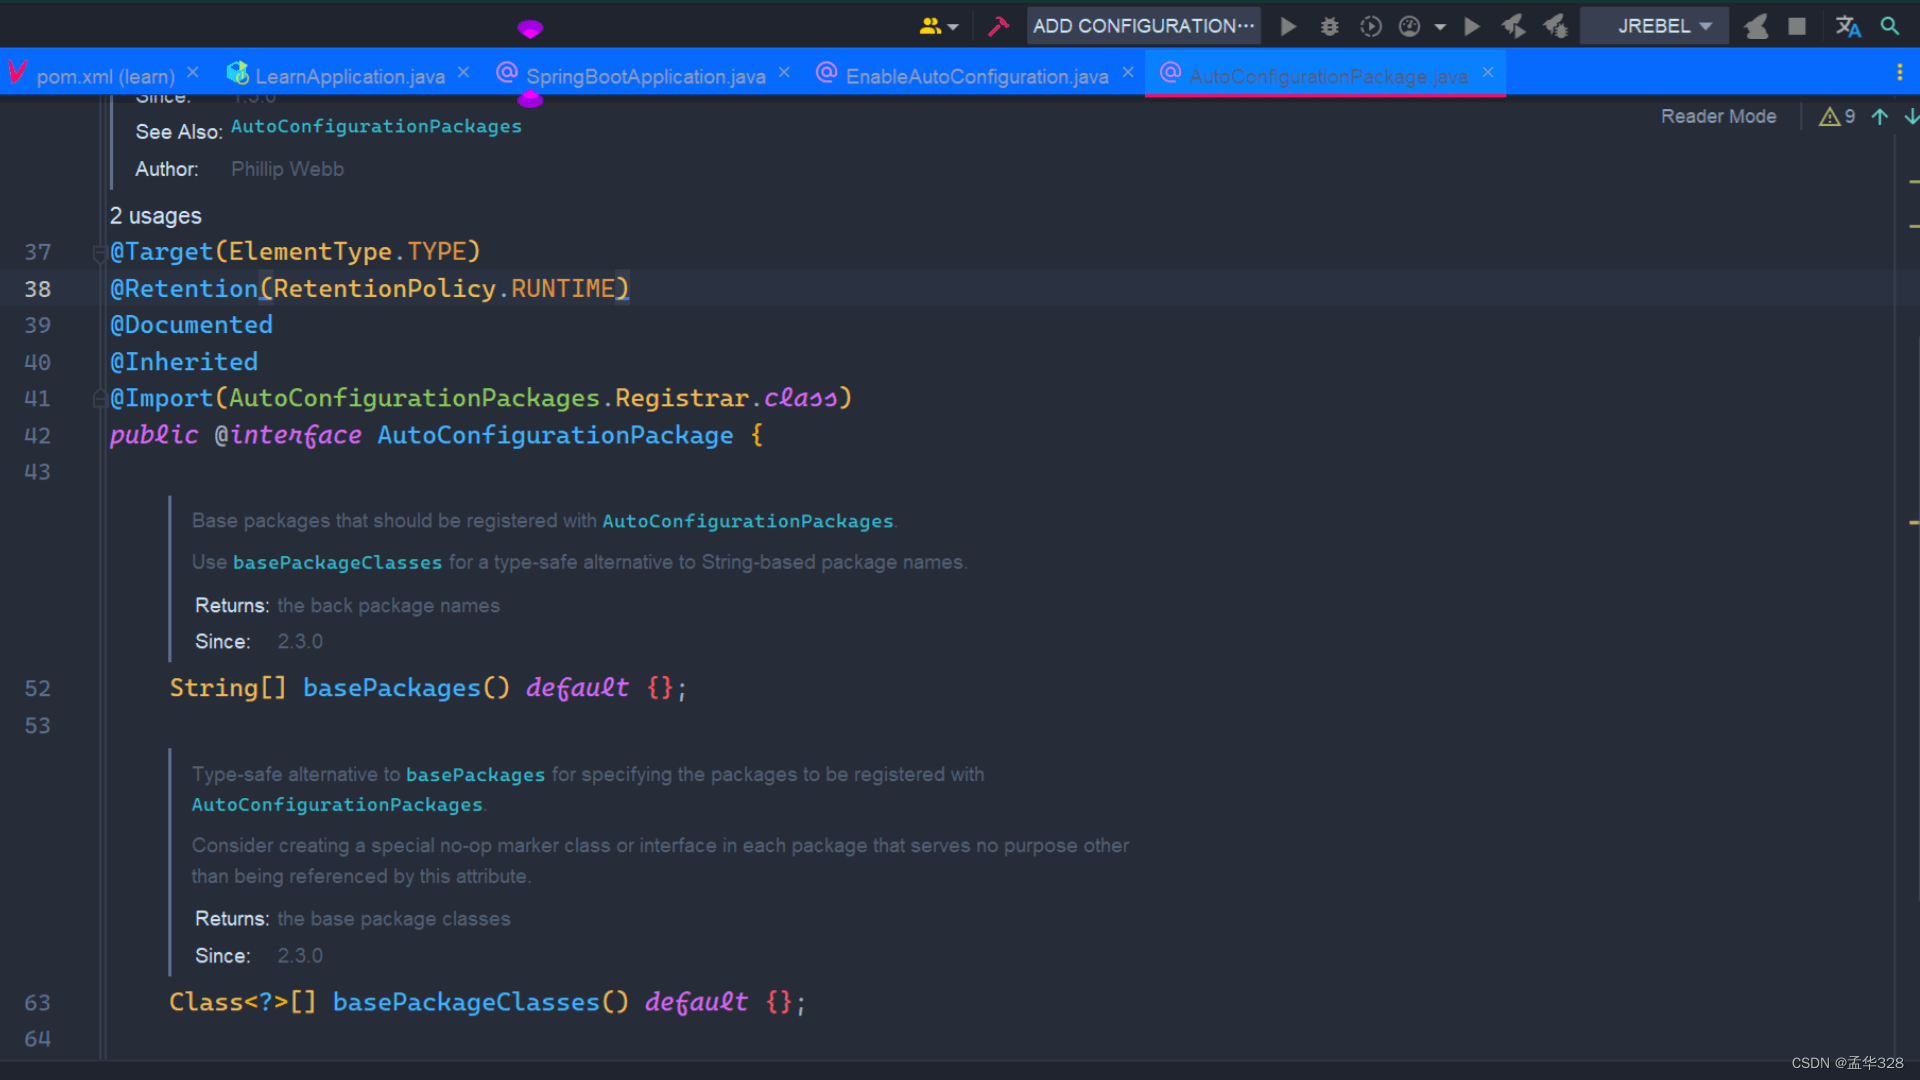Open Code With Me users dropdown
This screenshot has height=1080, width=1920.
(938, 26)
